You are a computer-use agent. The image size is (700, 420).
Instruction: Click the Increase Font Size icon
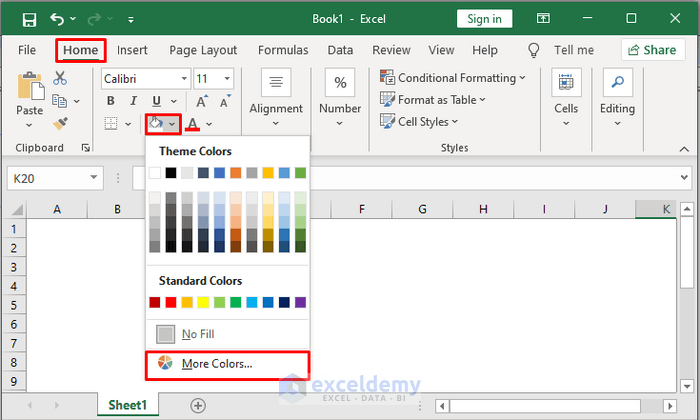tap(201, 101)
